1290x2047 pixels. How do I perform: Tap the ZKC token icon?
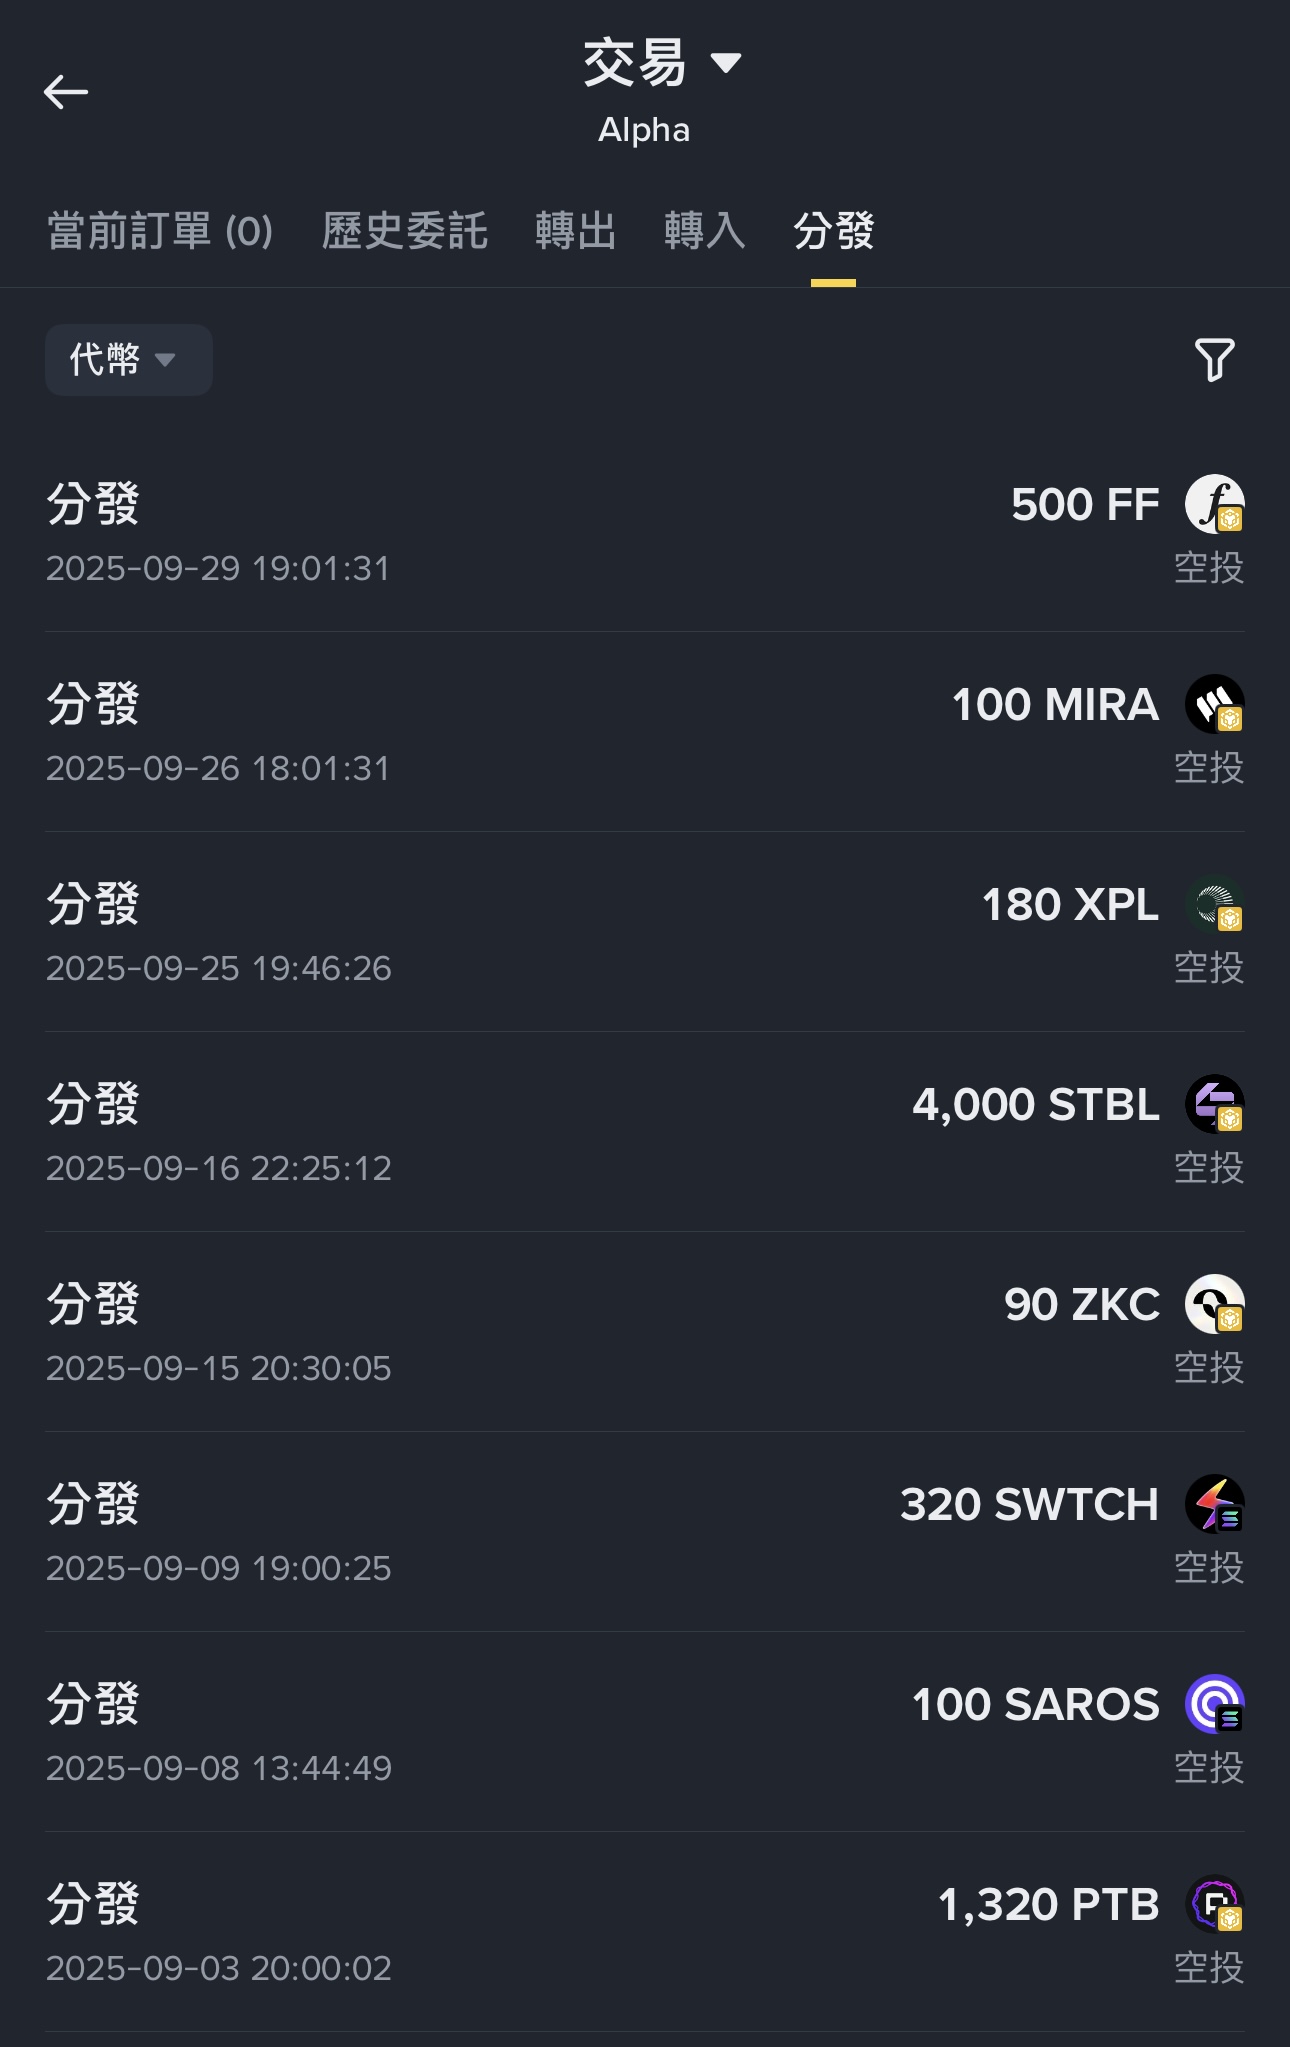pyautogui.click(x=1214, y=1304)
